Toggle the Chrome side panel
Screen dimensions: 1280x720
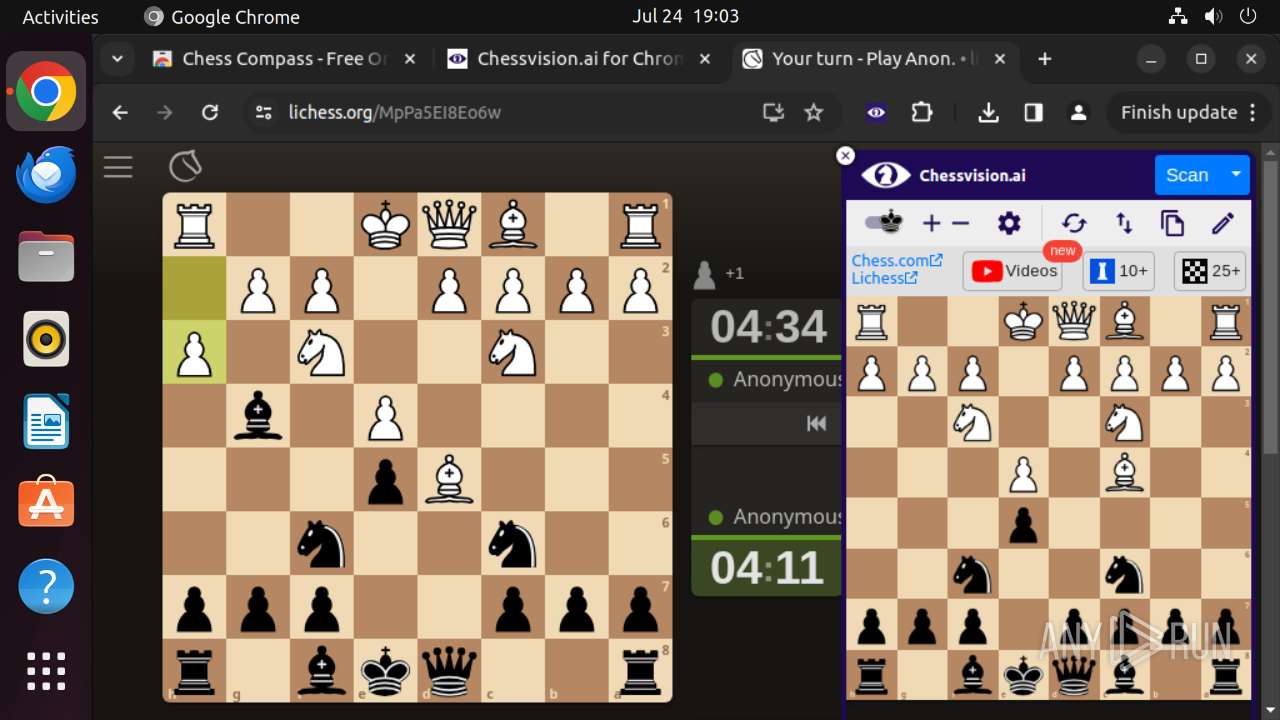coord(1034,113)
